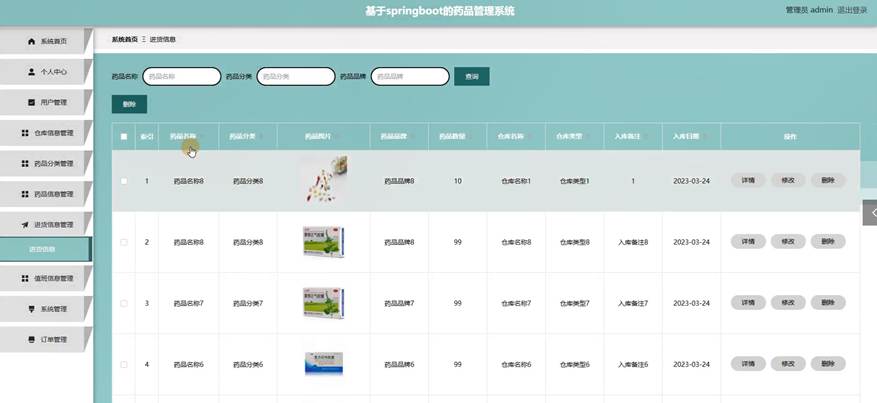Open the medicine box image in row 2

(x=324, y=241)
